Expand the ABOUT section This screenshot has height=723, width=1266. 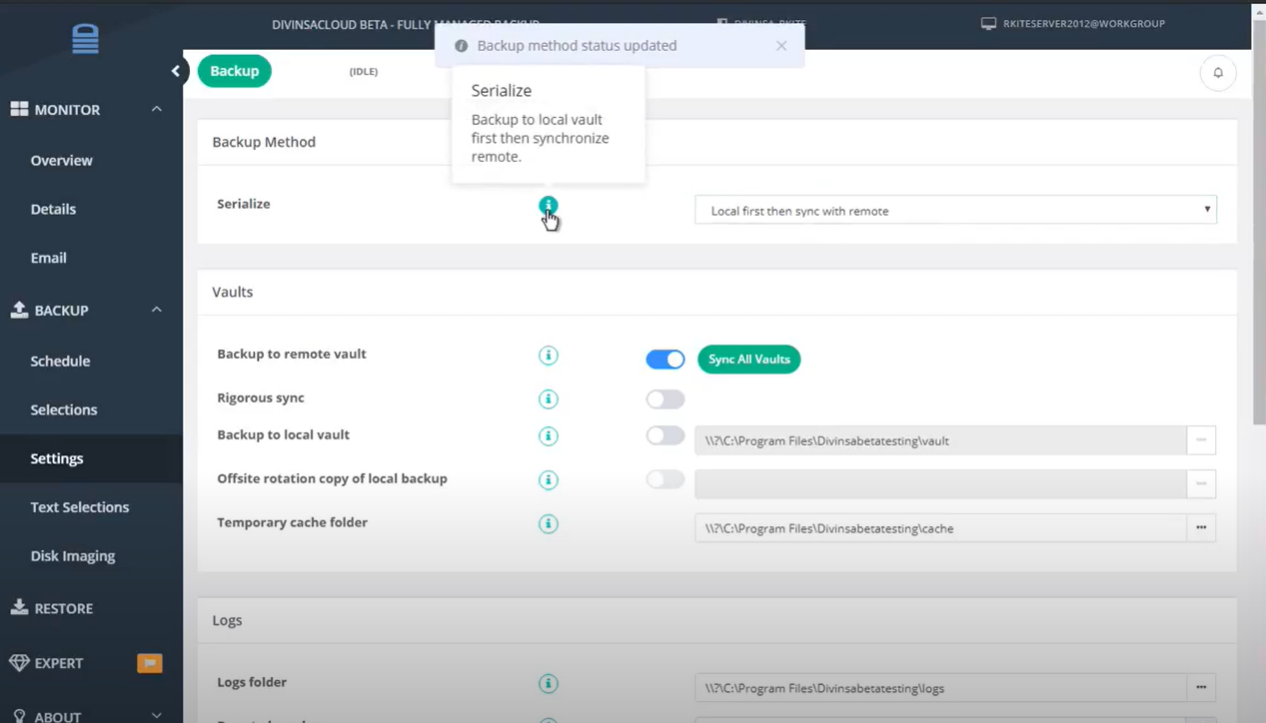pyautogui.click(x=156, y=714)
